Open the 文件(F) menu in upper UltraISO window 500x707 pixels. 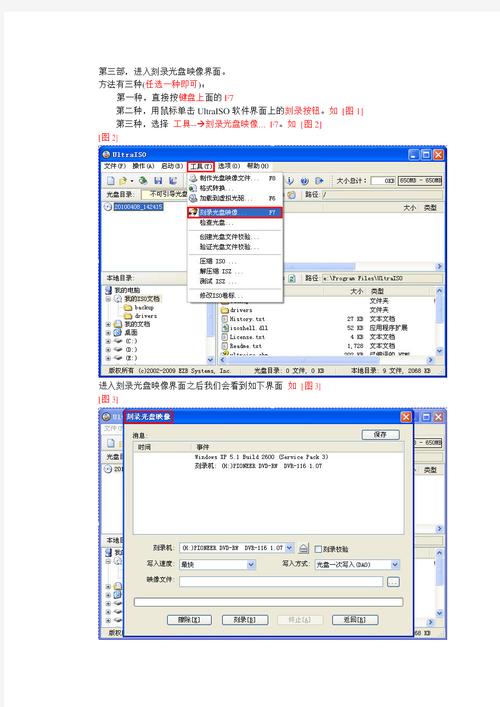click(115, 166)
